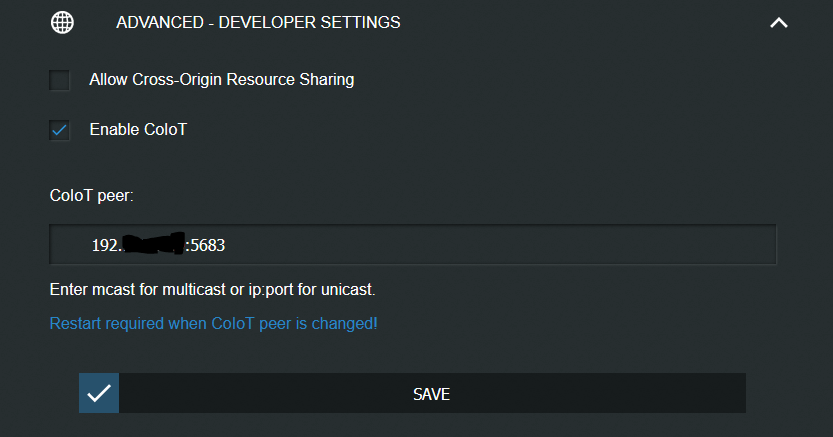Screen dimensions: 833x437
Task: Click the Advanced - Developer Settings header
Action: click(258, 22)
